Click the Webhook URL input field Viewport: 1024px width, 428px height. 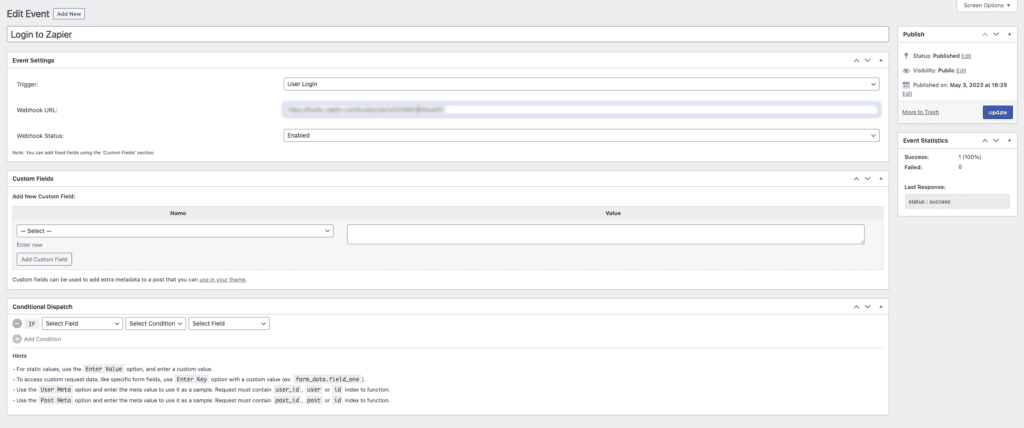581,110
